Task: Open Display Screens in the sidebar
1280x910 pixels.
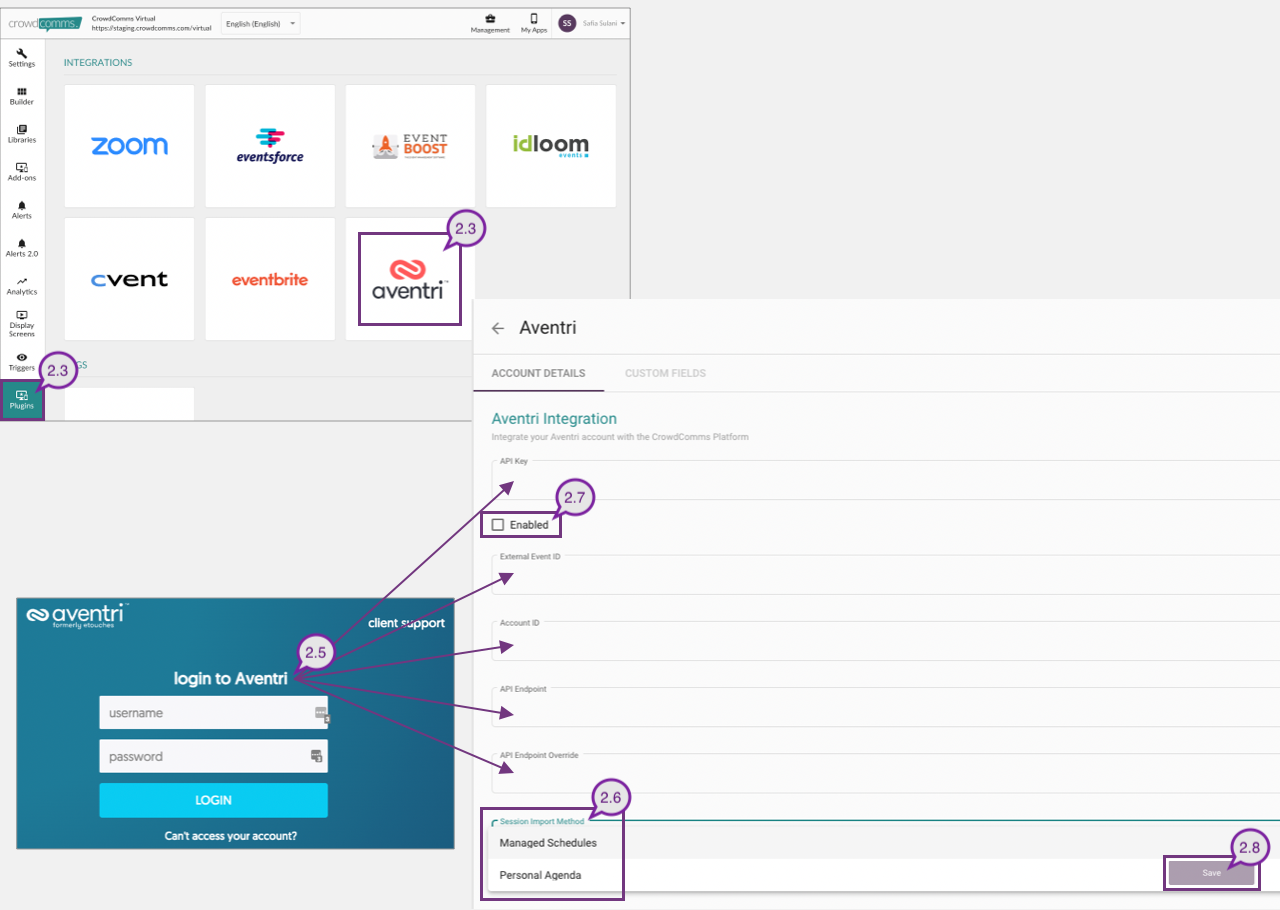Action: click(22, 322)
